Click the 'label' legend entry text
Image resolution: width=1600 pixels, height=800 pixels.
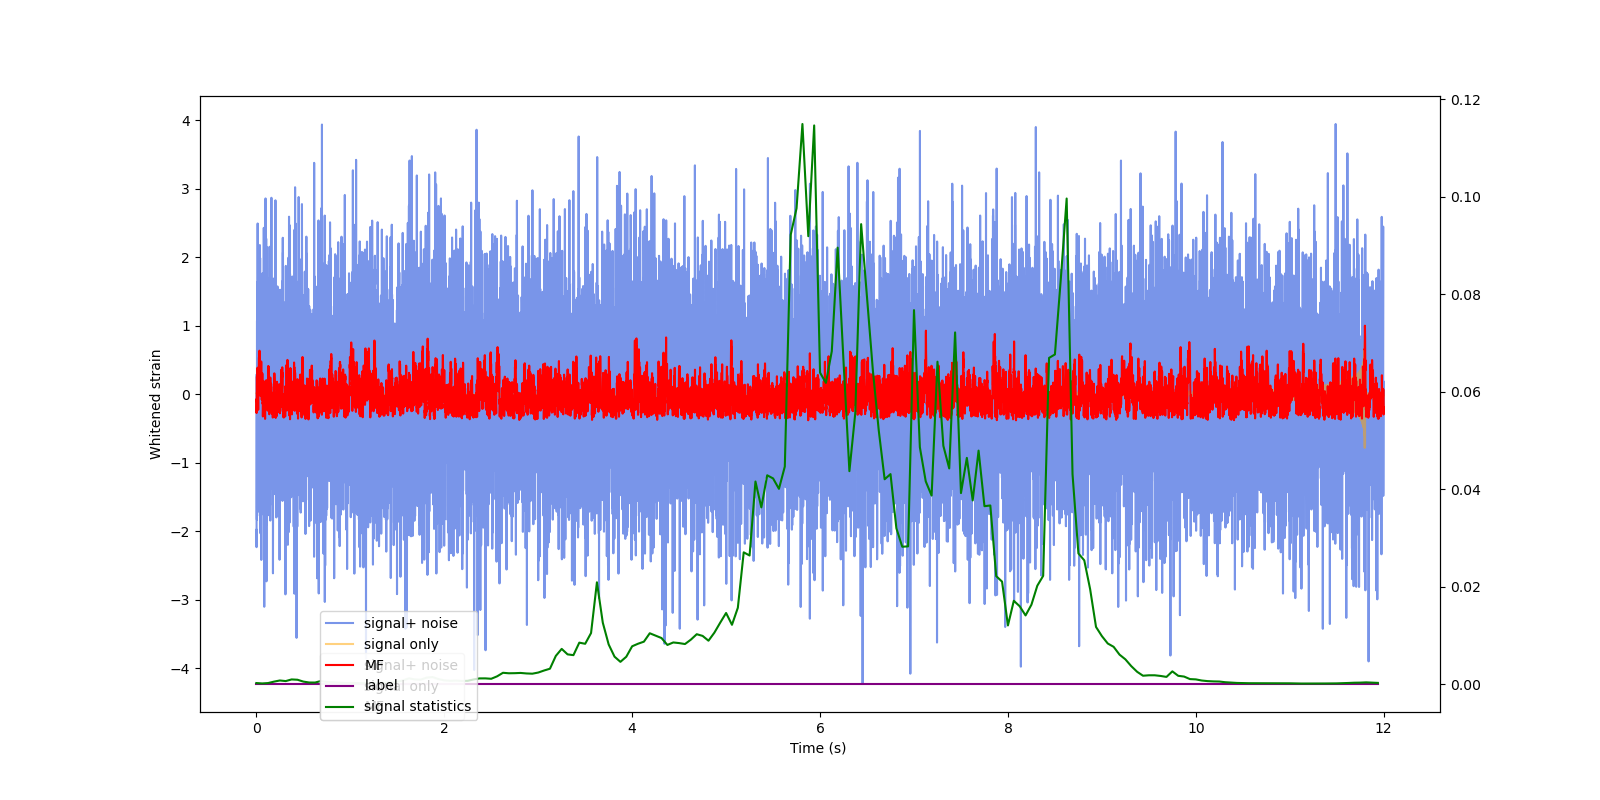[380, 685]
